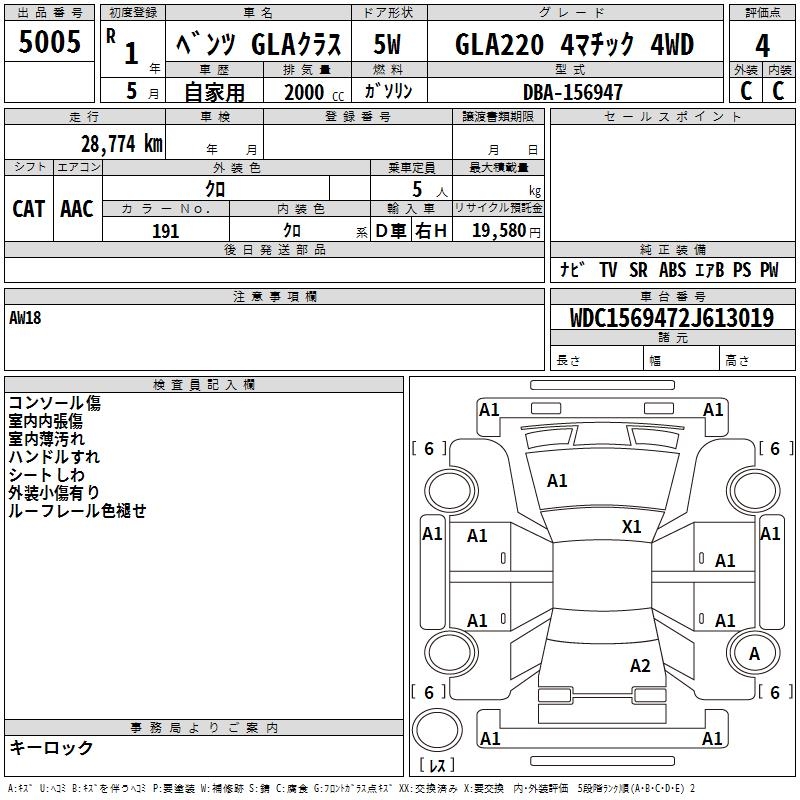Click chassis number WDC1569472J613019

click(671, 319)
